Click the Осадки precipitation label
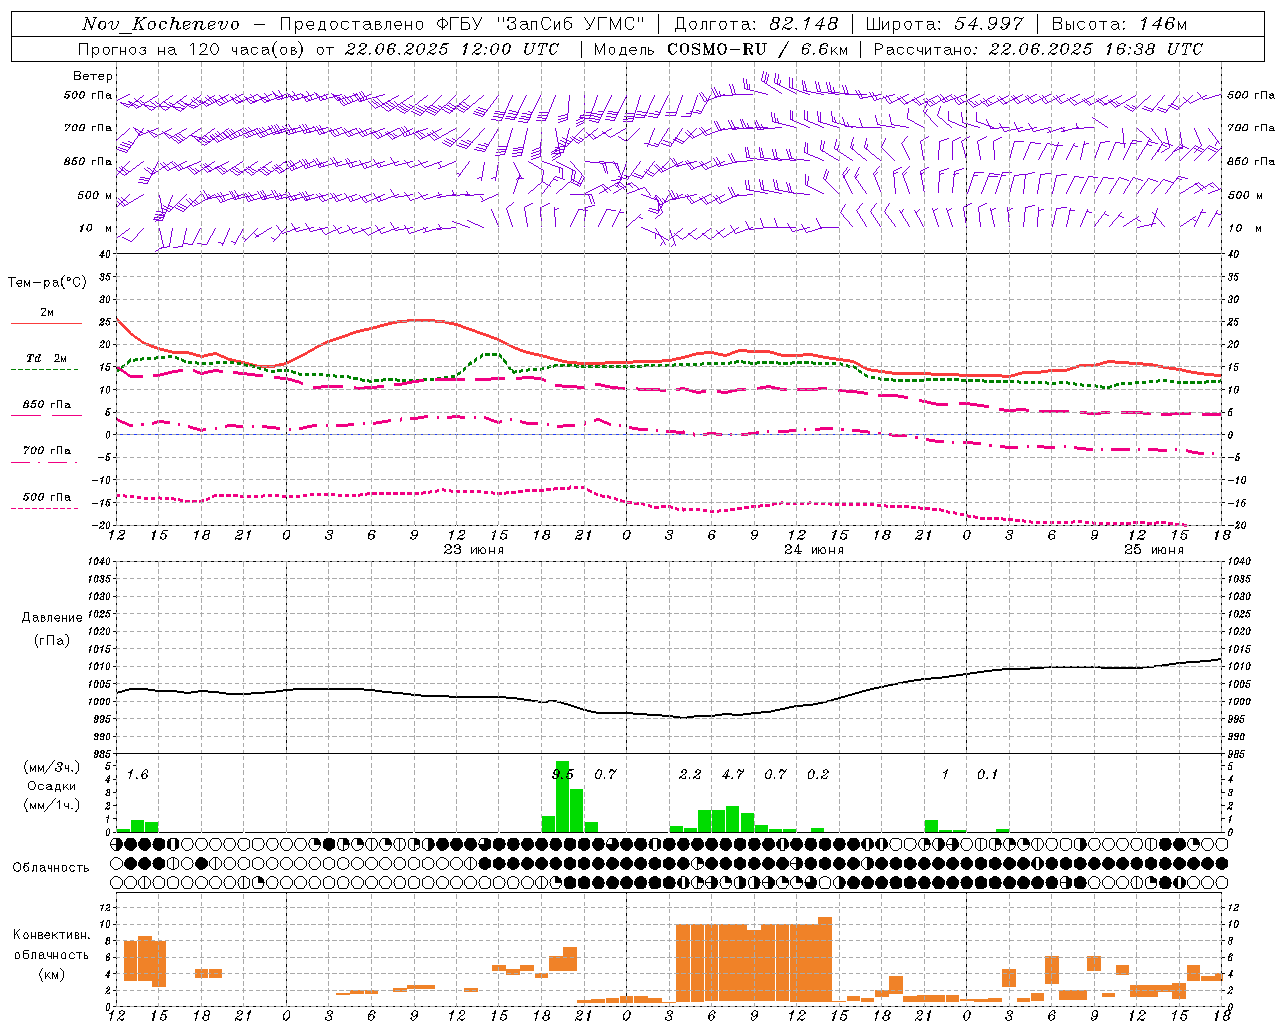Image resolution: width=1280 pixels, height=1024 pixels. point(52,786)
